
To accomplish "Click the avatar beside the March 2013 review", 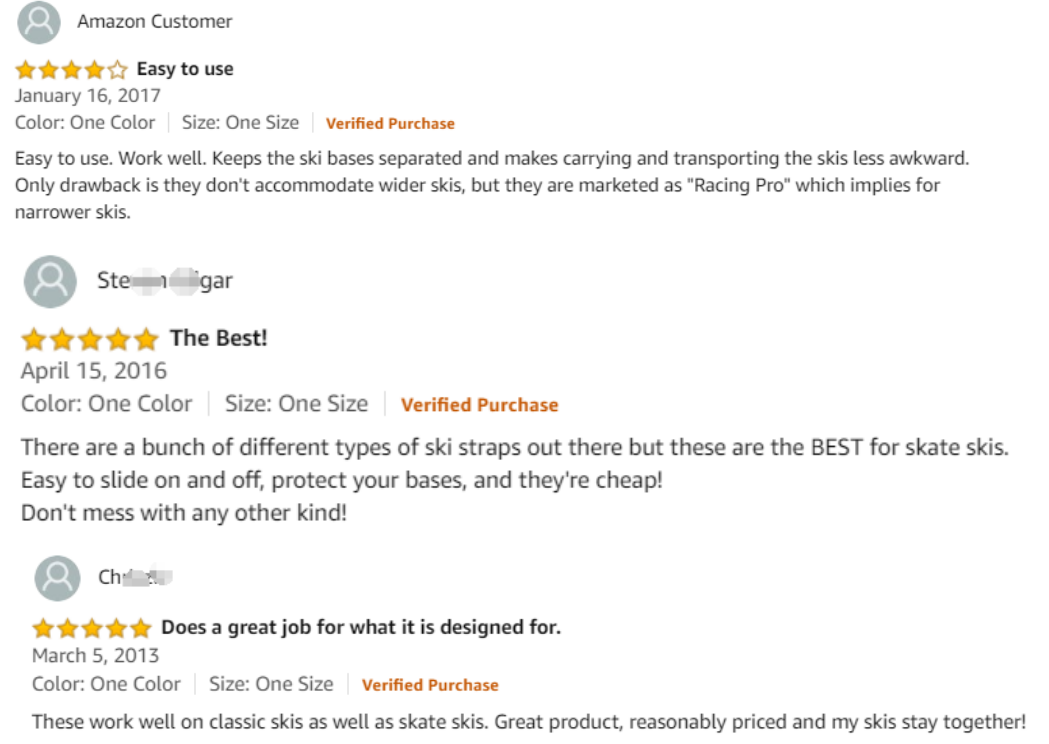I will [57, 578].
